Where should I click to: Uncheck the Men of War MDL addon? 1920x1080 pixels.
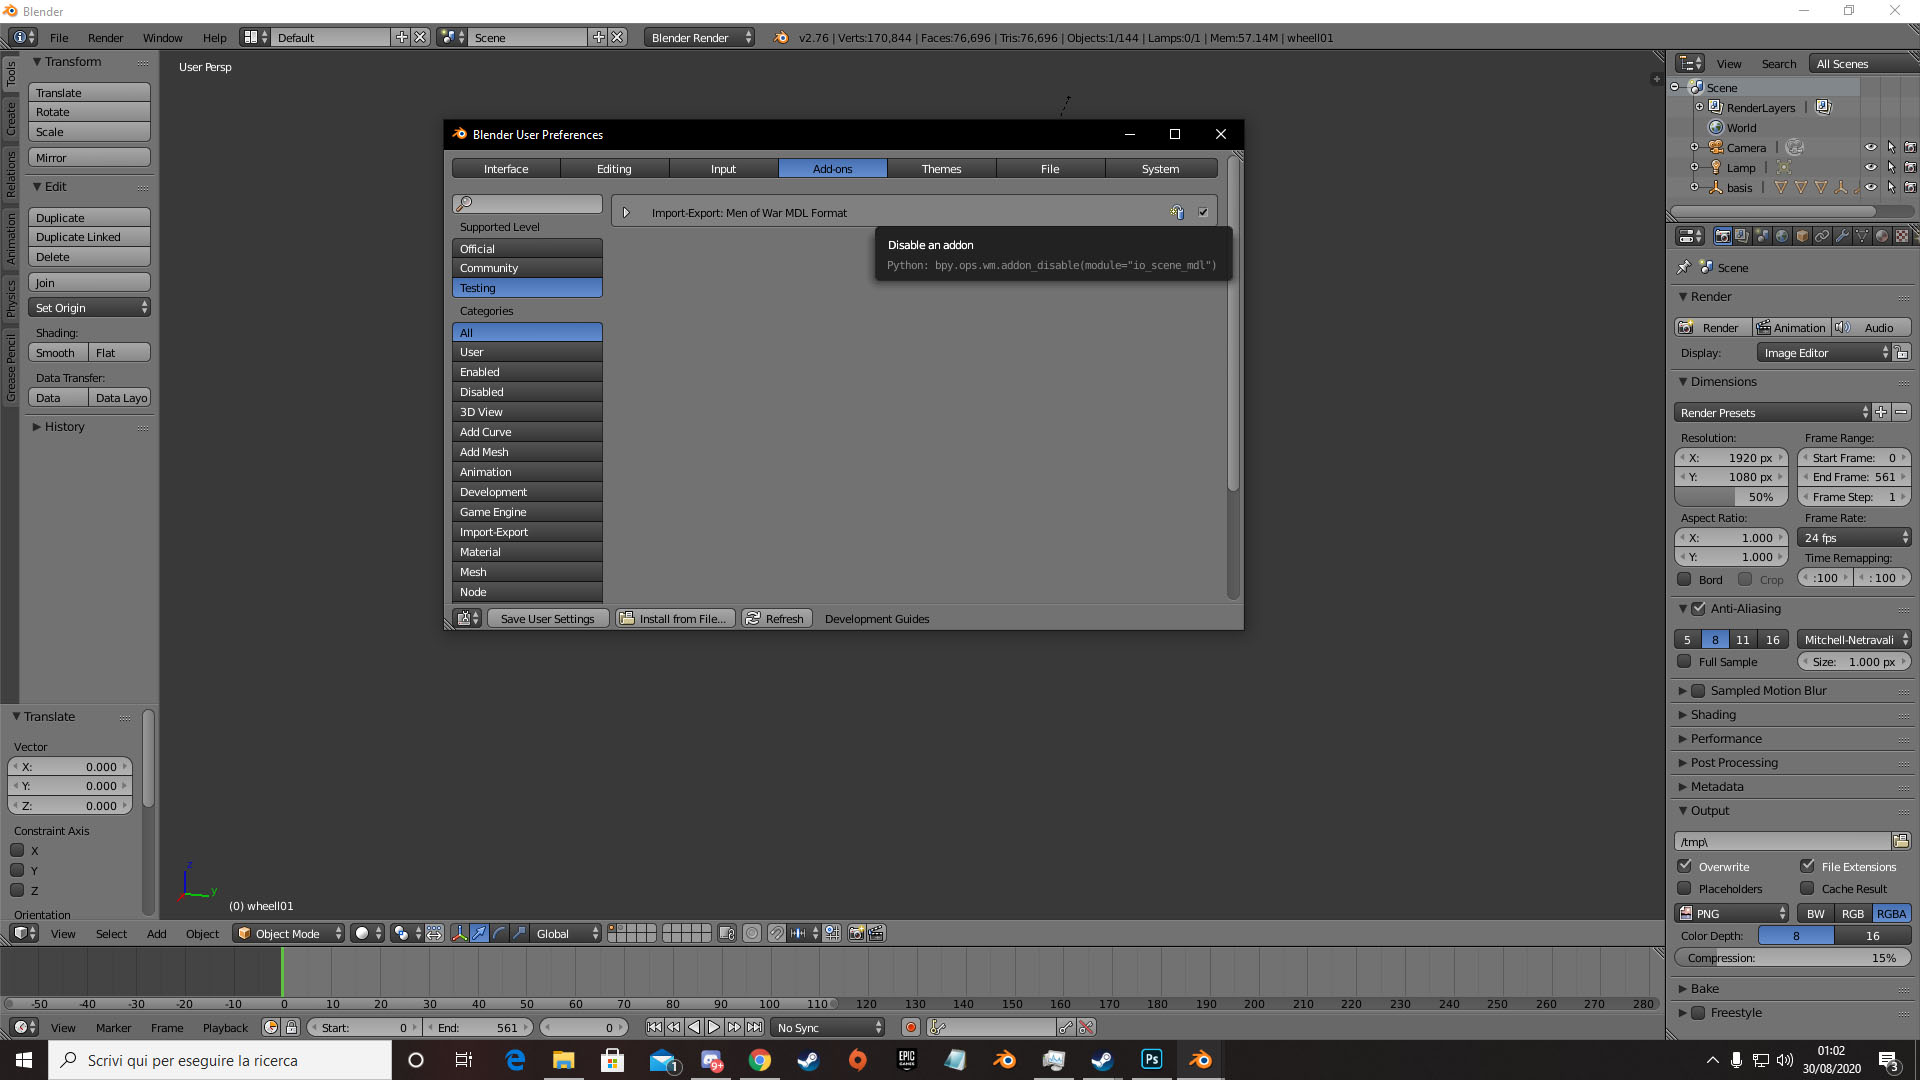coord(1203,212)
